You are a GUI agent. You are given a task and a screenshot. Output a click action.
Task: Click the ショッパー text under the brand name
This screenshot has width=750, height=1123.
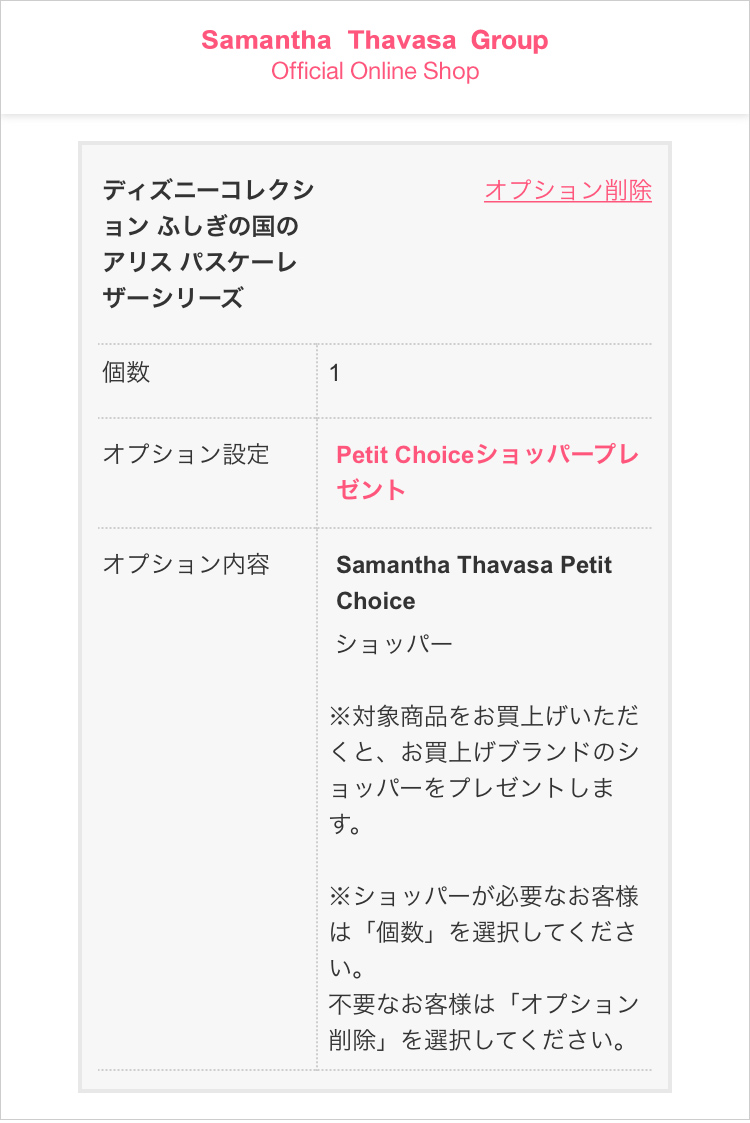[x=394, y=644]
